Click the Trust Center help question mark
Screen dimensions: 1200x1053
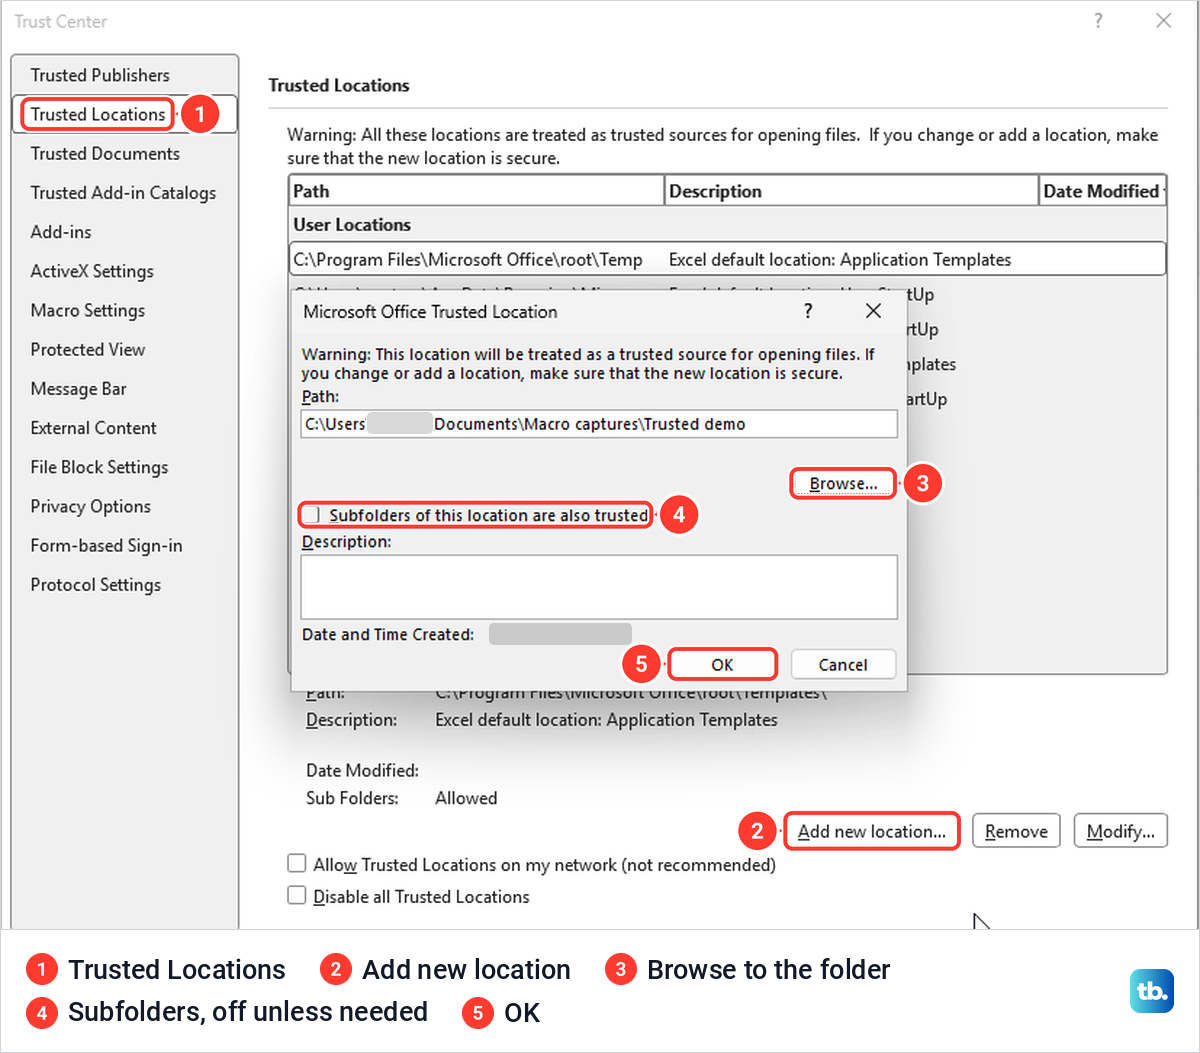[x=1098, y=21]
